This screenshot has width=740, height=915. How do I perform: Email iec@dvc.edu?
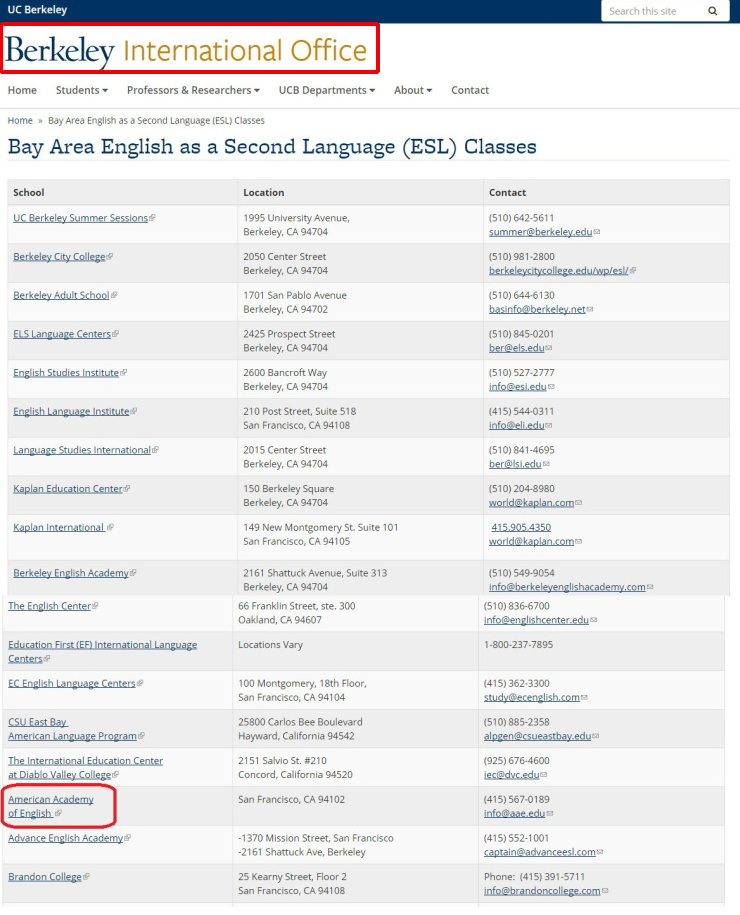[511, 774]
